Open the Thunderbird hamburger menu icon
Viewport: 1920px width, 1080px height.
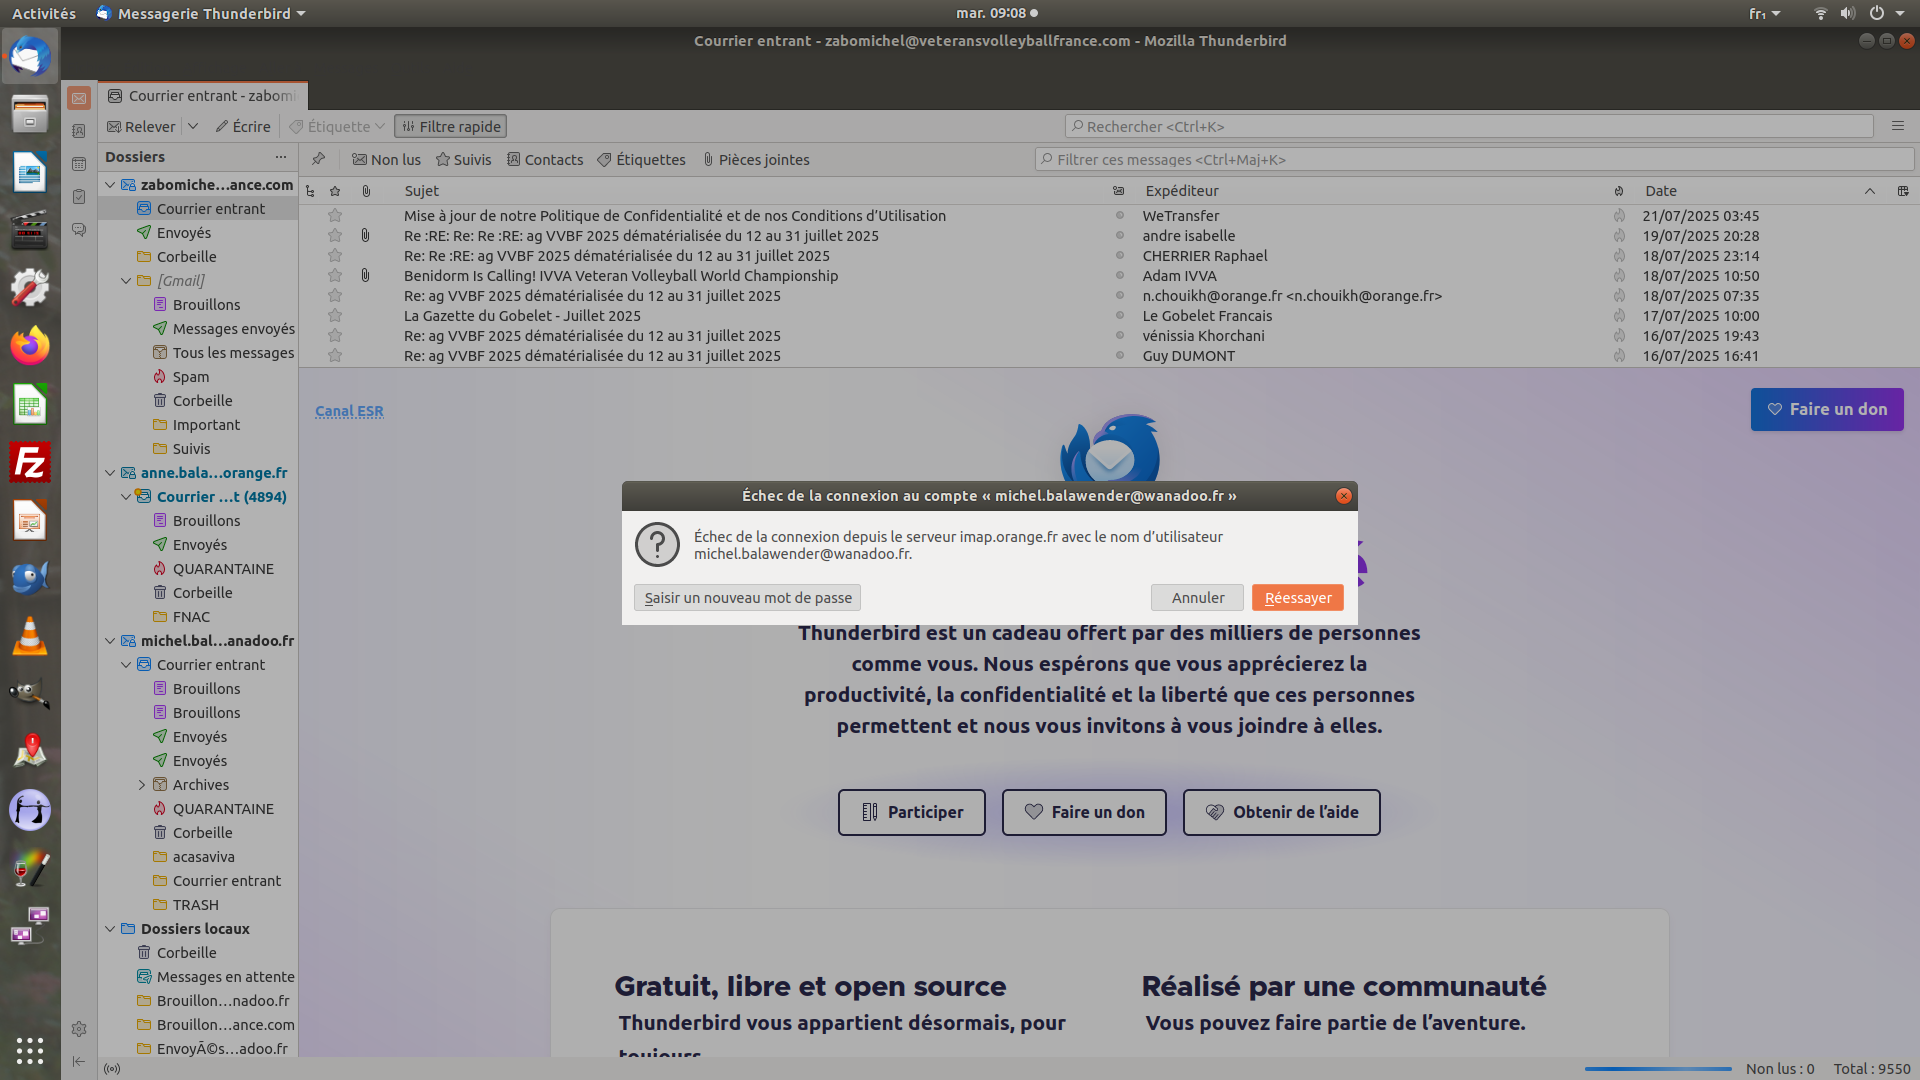pos(1897,126)
